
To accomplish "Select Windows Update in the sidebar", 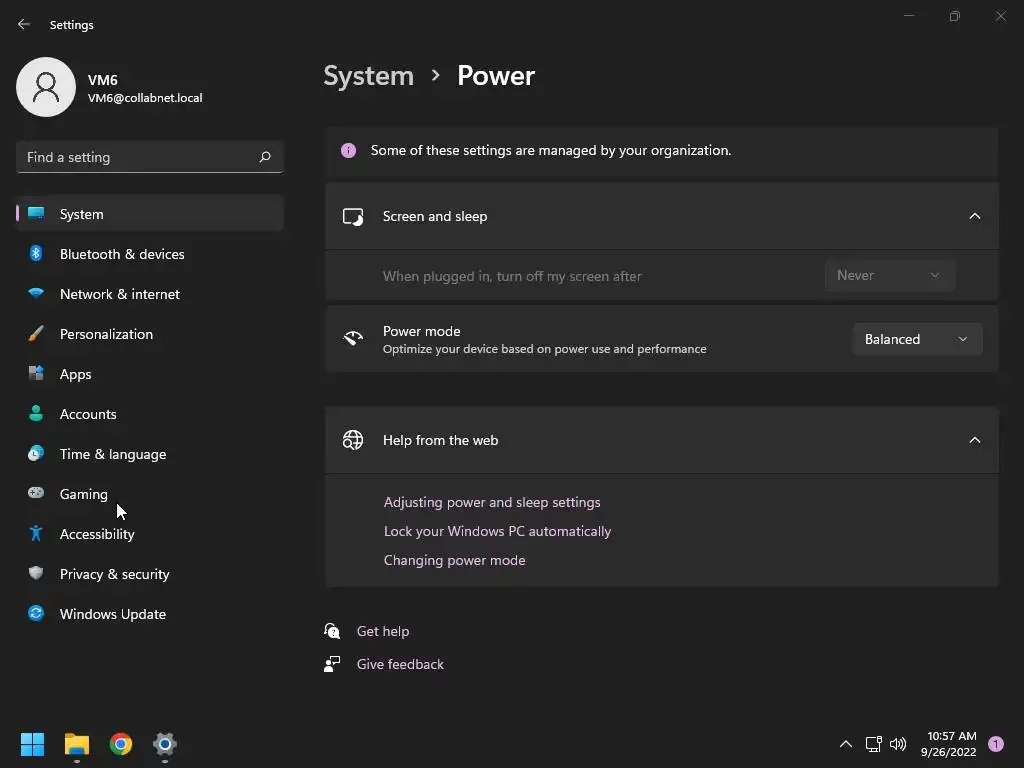I will (113, 614).
